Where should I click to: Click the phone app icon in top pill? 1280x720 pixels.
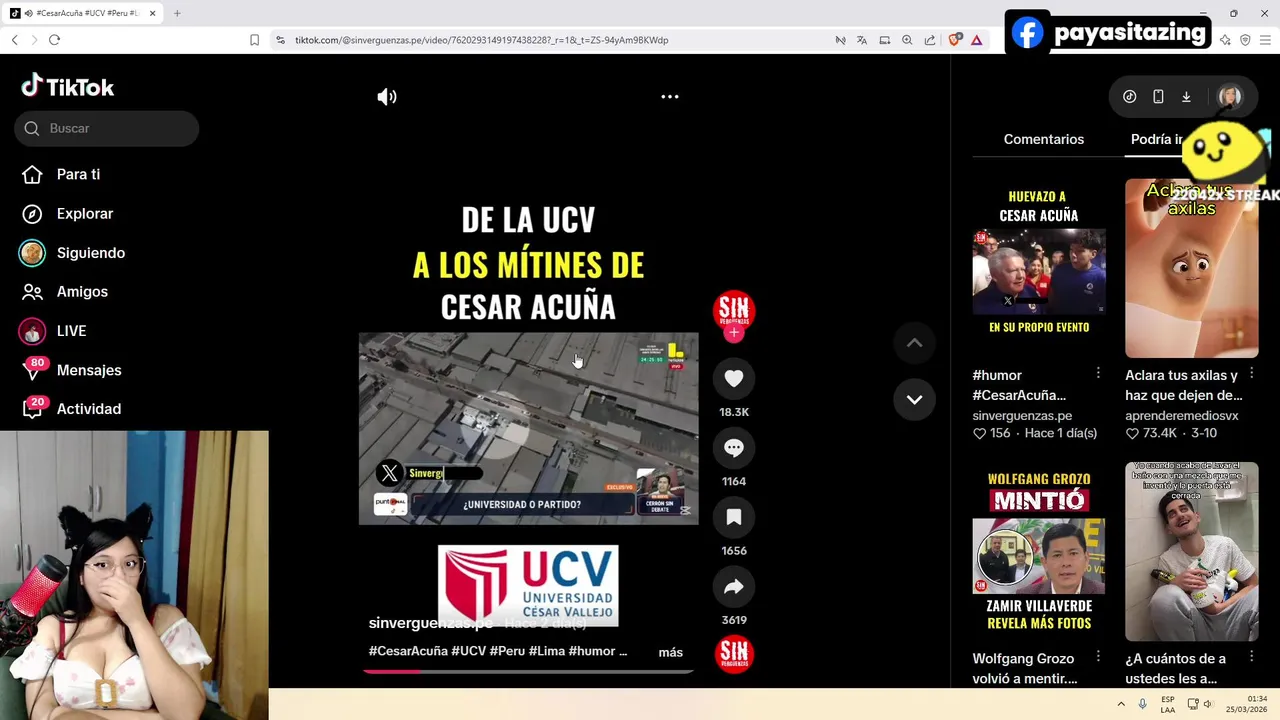click(1158, 97)
